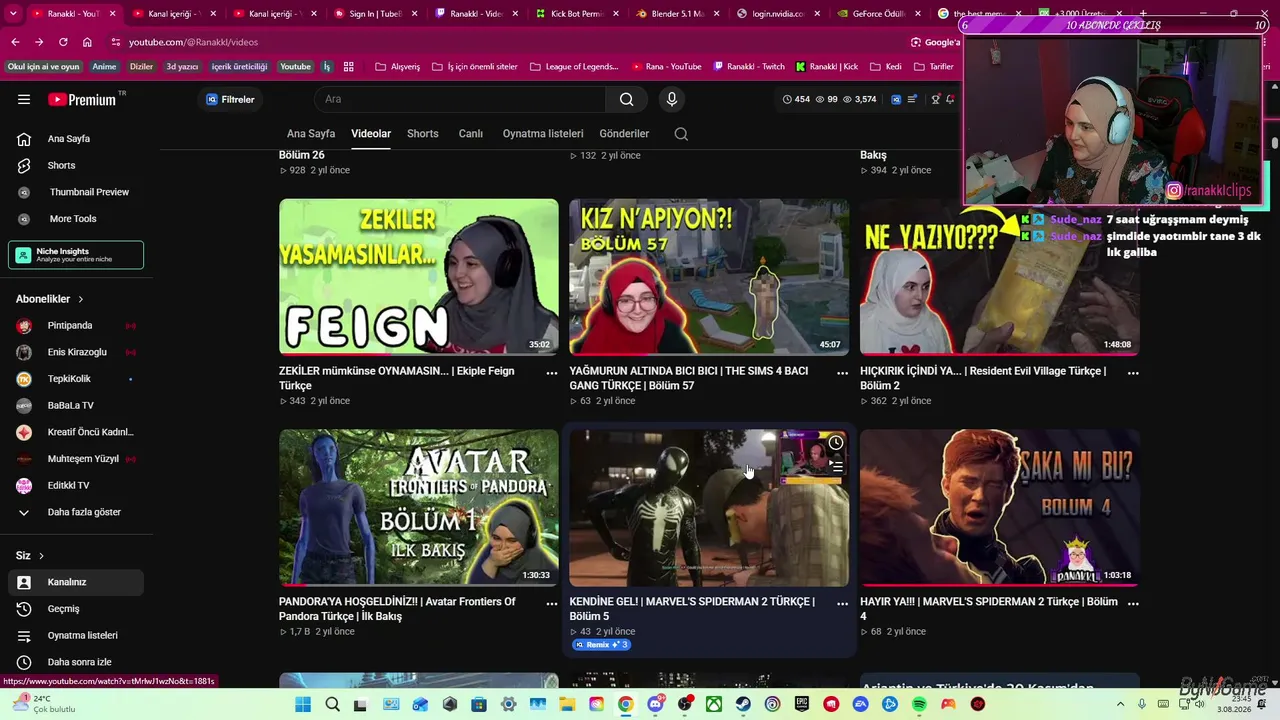Open İş için önemli siteler folder
This screenshot has height=720, width=1280.
click(475, 66)
